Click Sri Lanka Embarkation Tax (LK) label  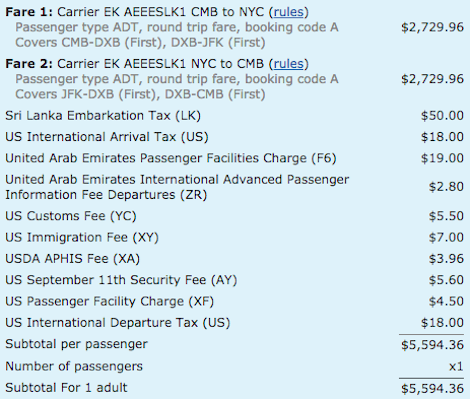pos(103,116)
